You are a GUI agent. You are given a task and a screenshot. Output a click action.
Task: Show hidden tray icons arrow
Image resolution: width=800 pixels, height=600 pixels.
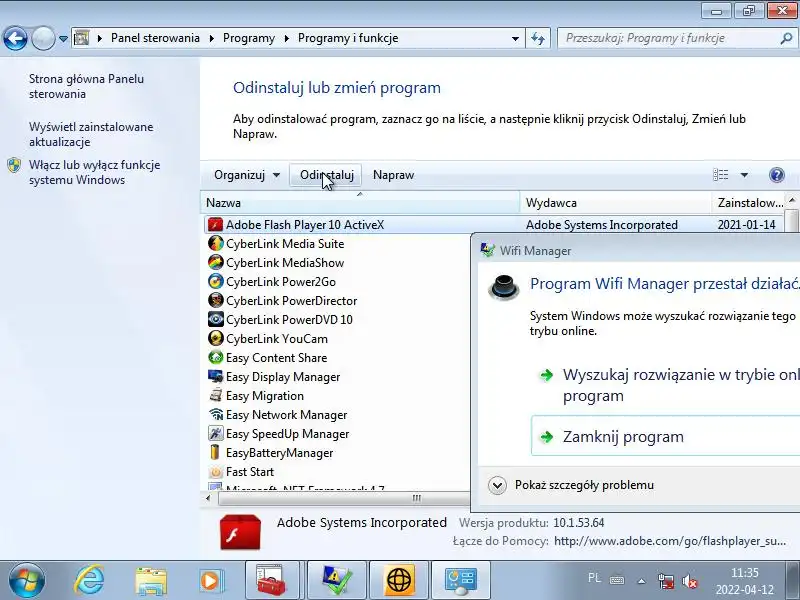(641, 581)
